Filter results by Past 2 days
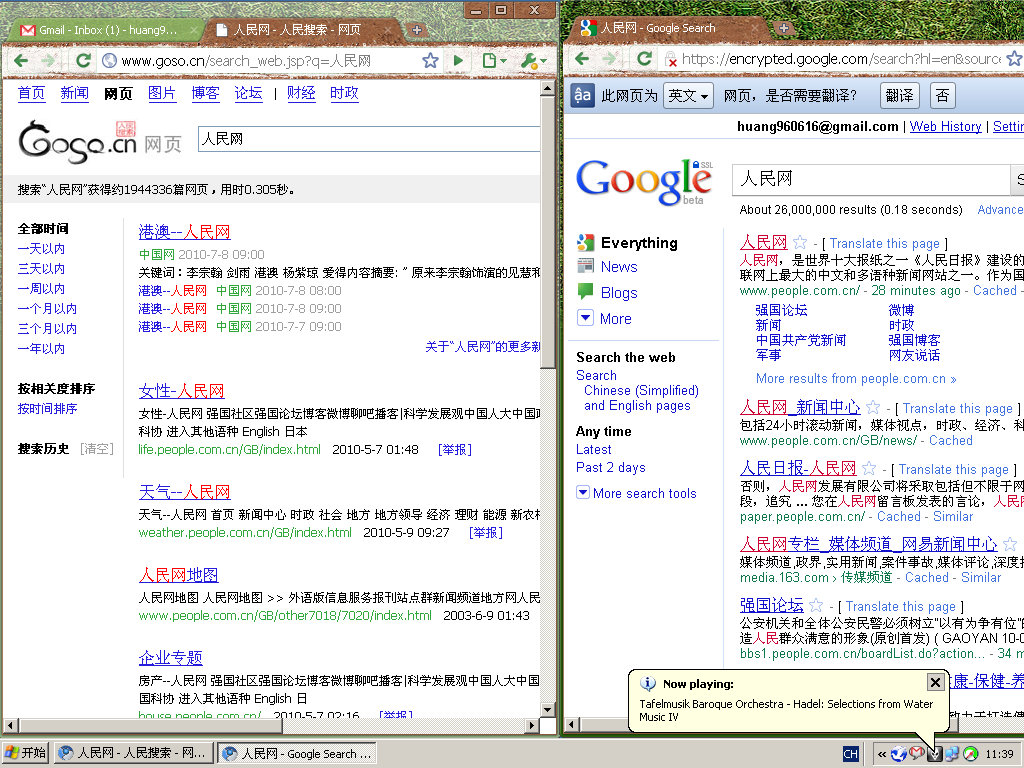This screenshot has height=768, width=1024. point(611,468)
